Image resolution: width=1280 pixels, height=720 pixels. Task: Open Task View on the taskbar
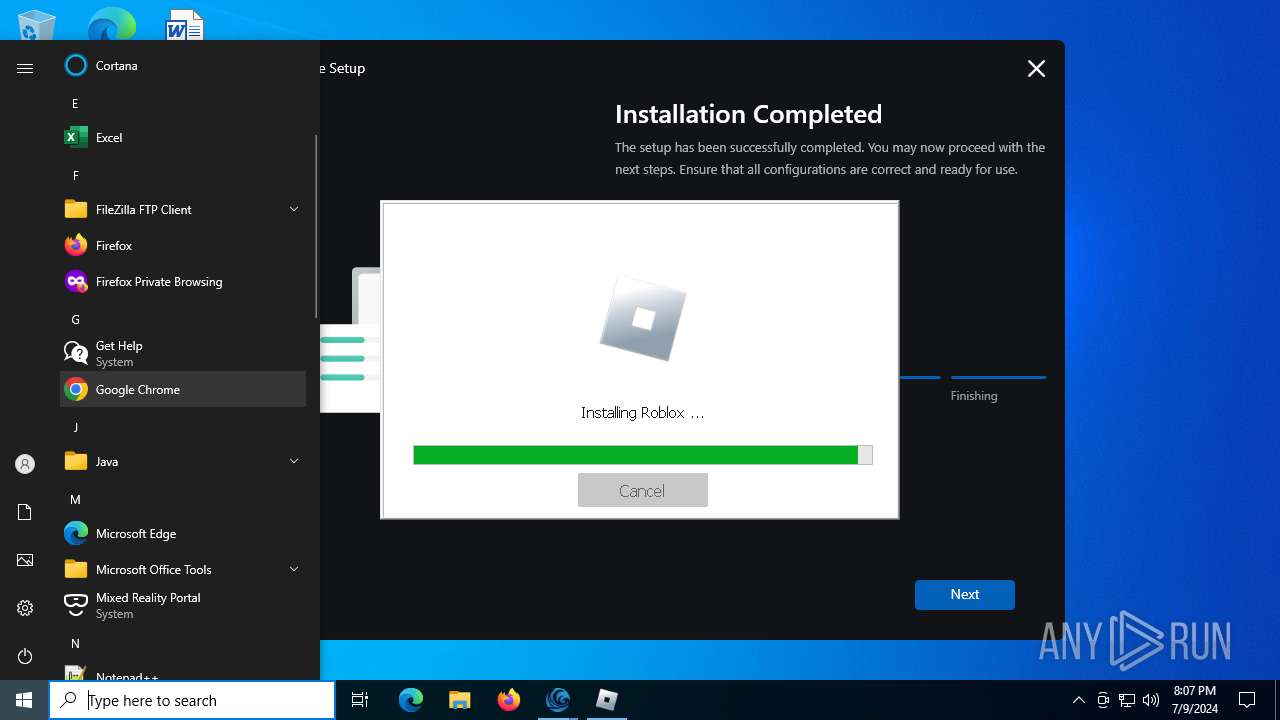point(360,700)
